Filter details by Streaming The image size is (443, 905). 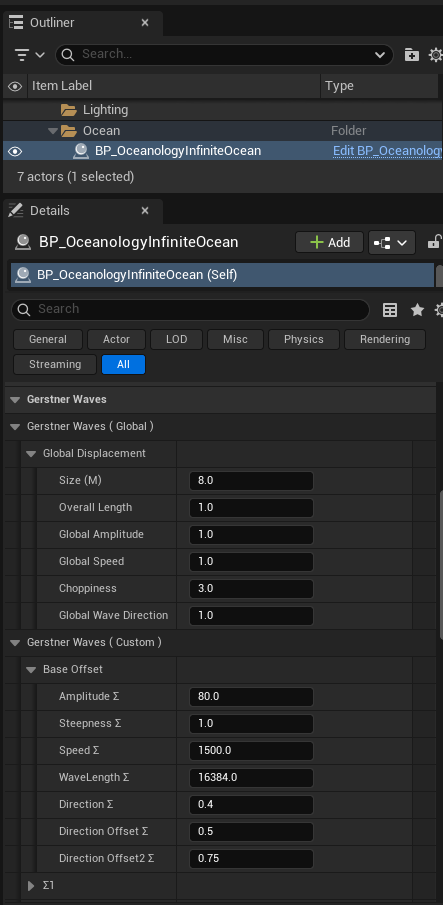[x=55, y=364]
